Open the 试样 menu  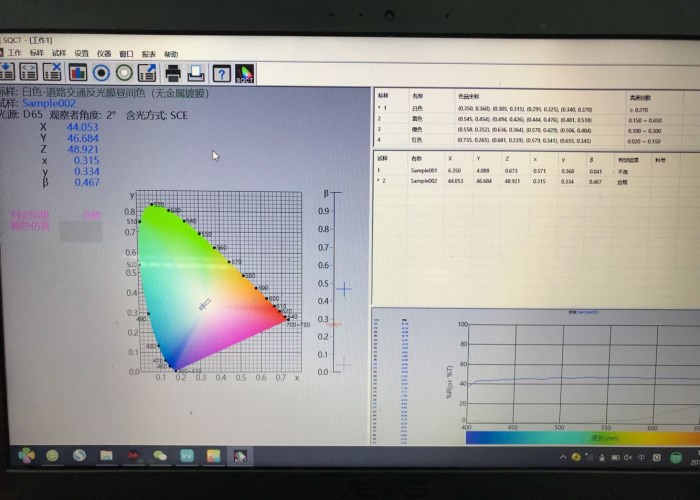(59, 53)
